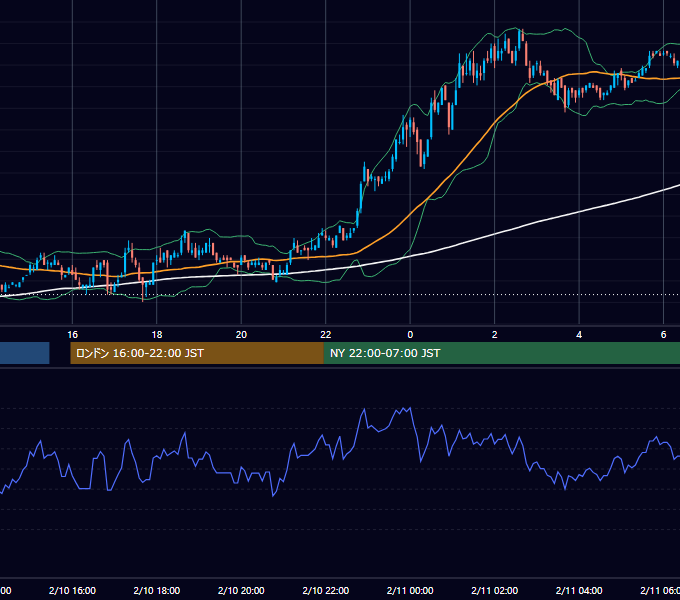Click the 22 hour label on chart axis
Viewport: 680px width, 600px height.
(x=326, y=335)
